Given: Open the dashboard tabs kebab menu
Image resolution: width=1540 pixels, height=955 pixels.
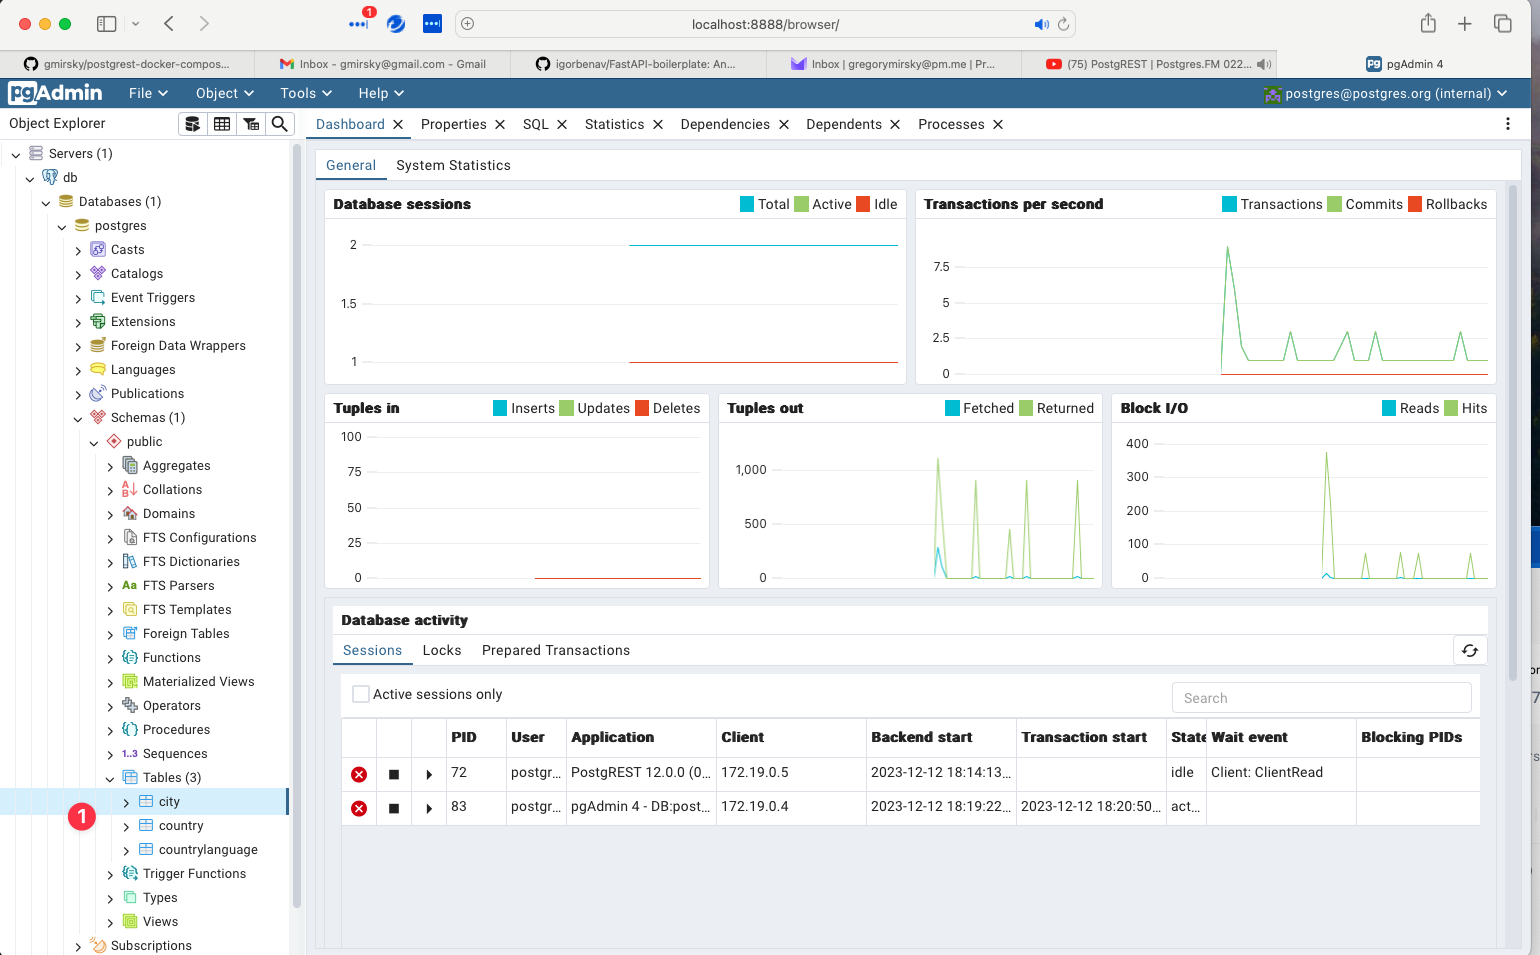Looking at the screenshot, I should pyautogui.click(x=1508, y=124).
